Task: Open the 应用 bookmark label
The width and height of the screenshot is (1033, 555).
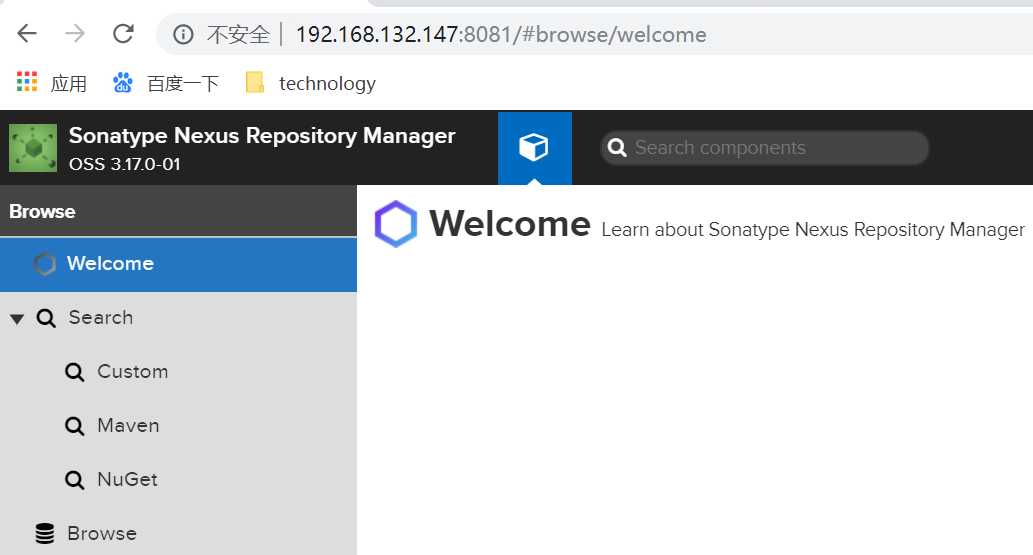Action: point(69,83)
